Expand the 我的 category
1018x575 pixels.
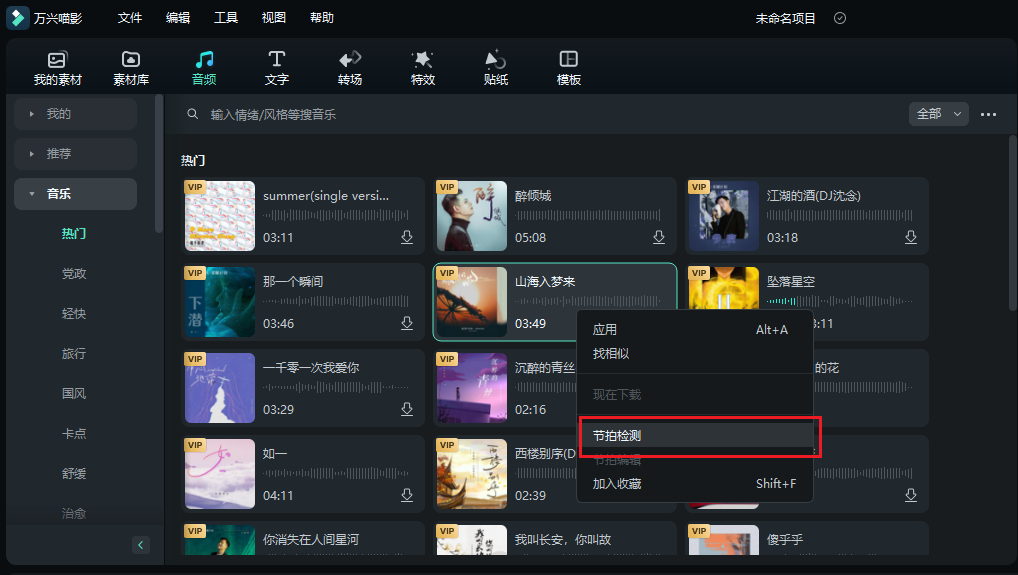(x=75, y=114)
